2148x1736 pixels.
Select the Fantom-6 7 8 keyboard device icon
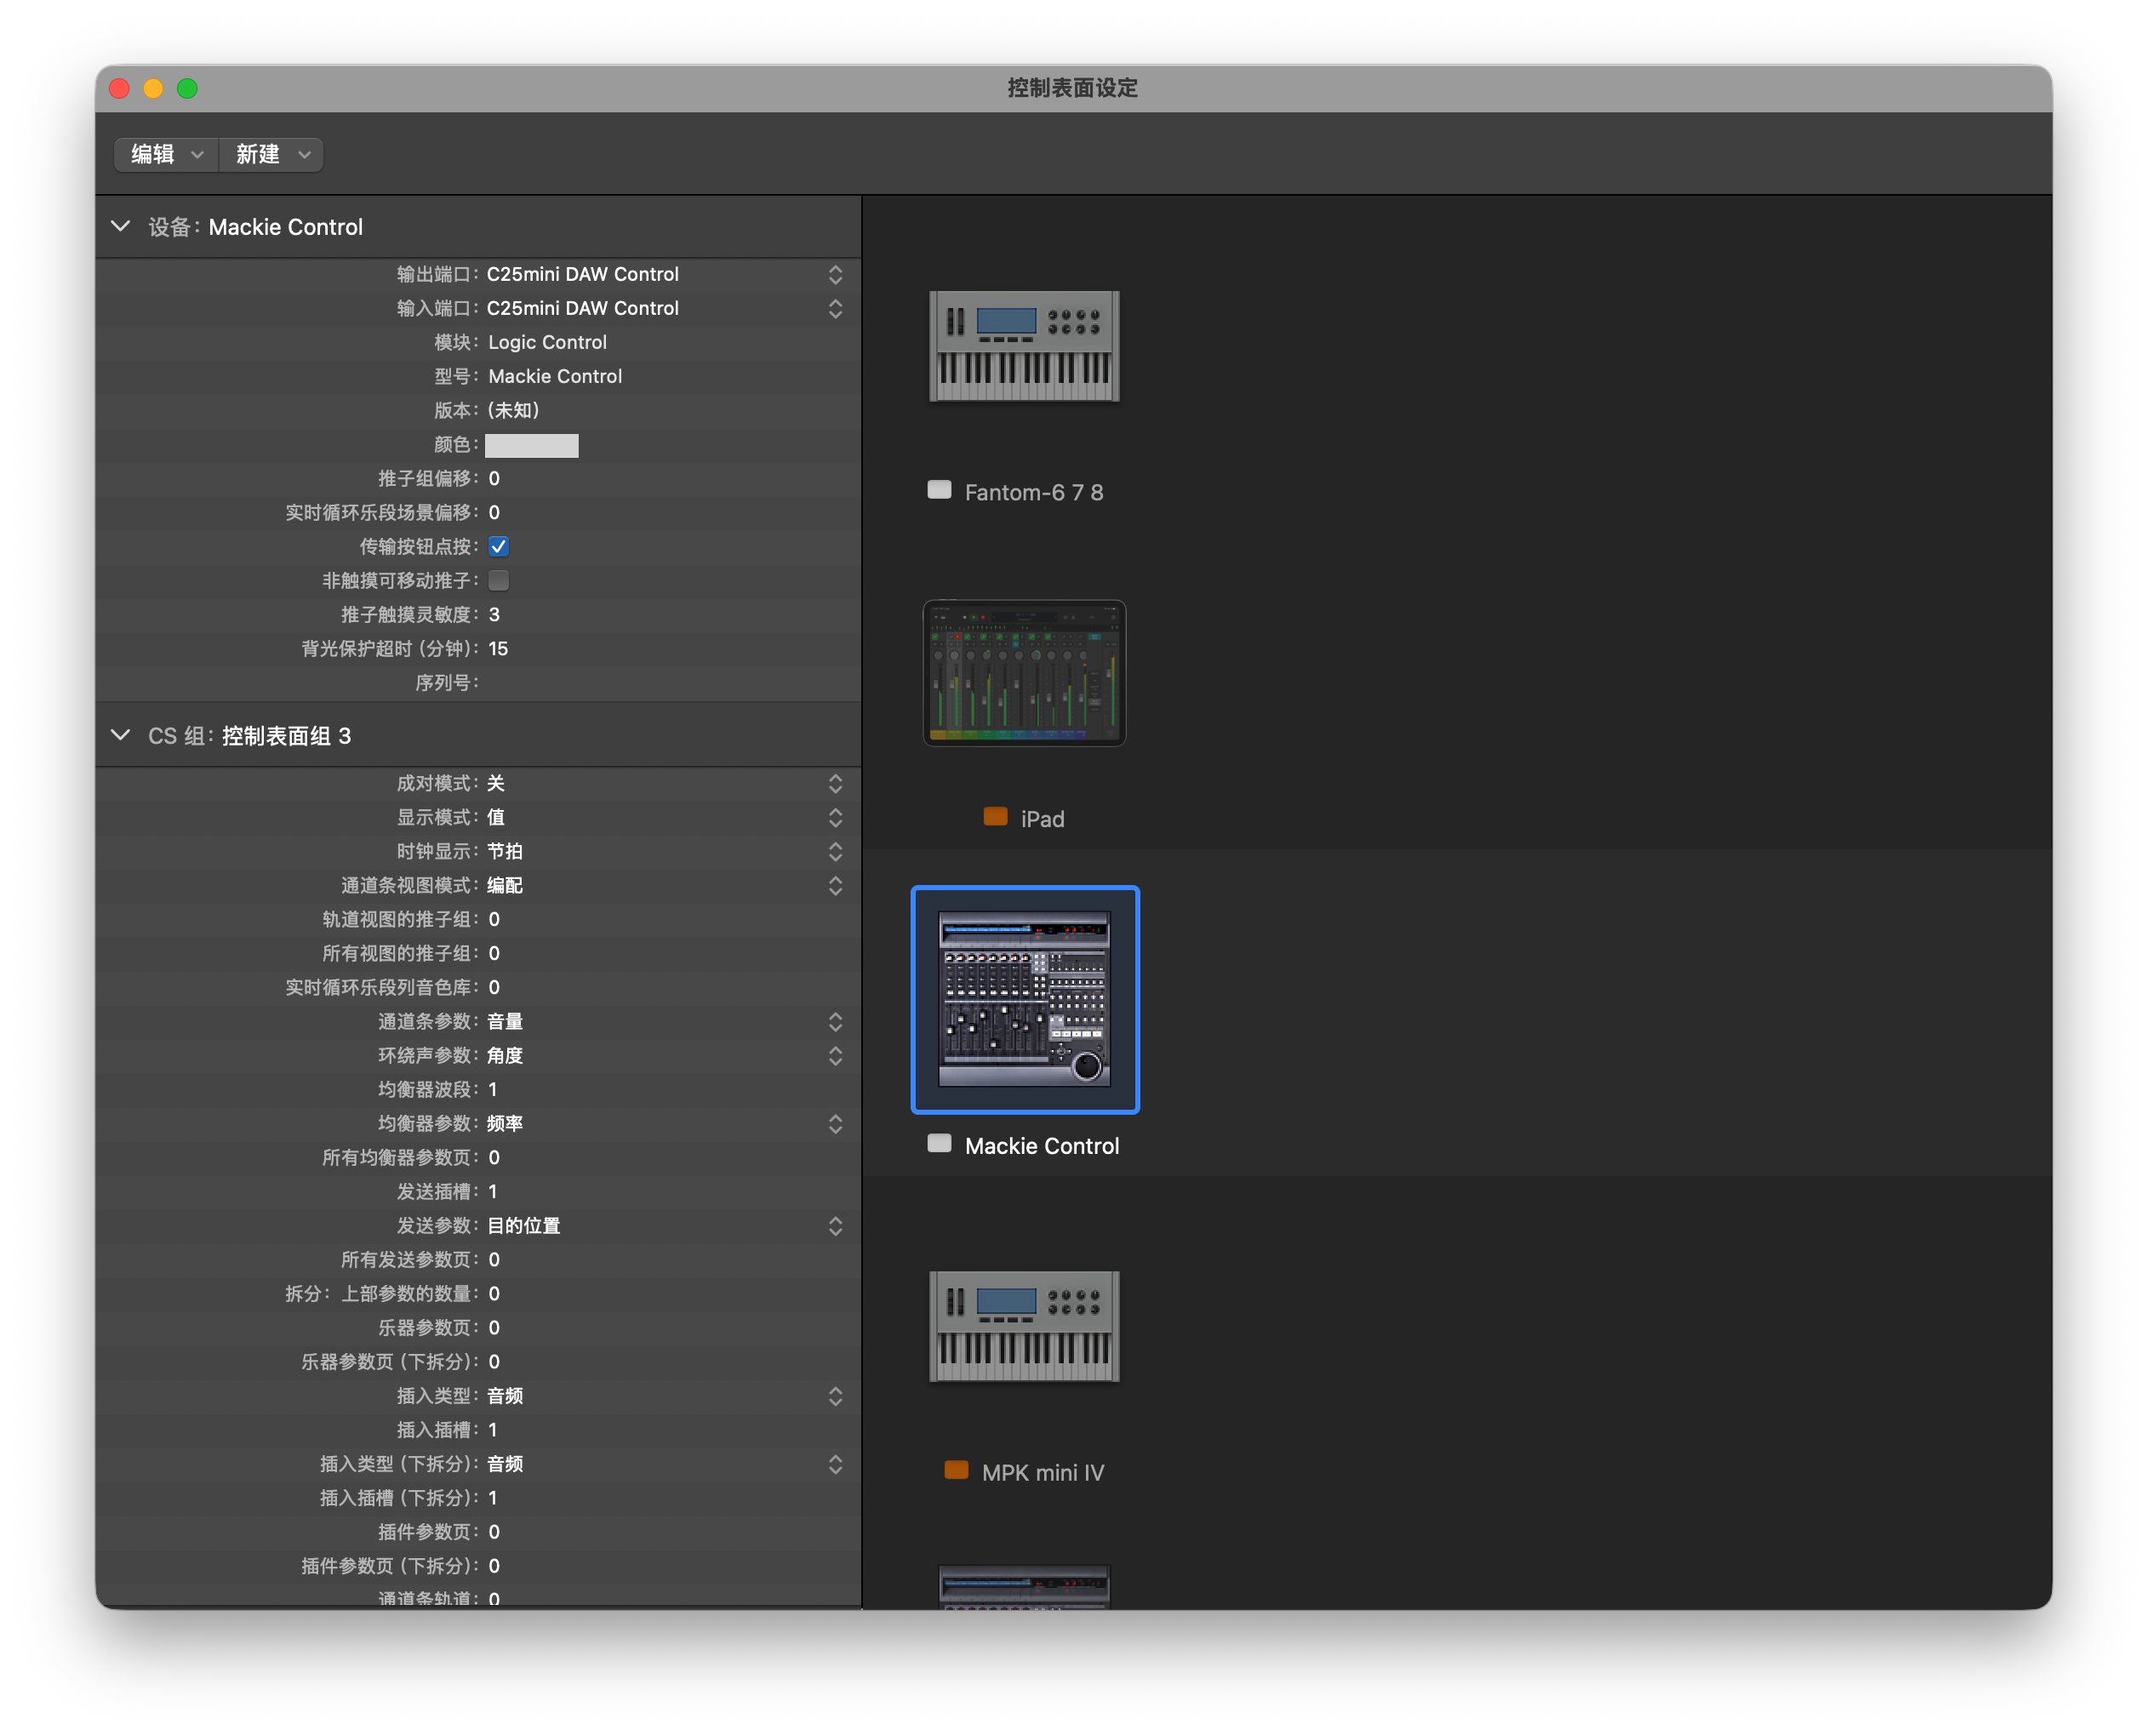click(1024, 346)
